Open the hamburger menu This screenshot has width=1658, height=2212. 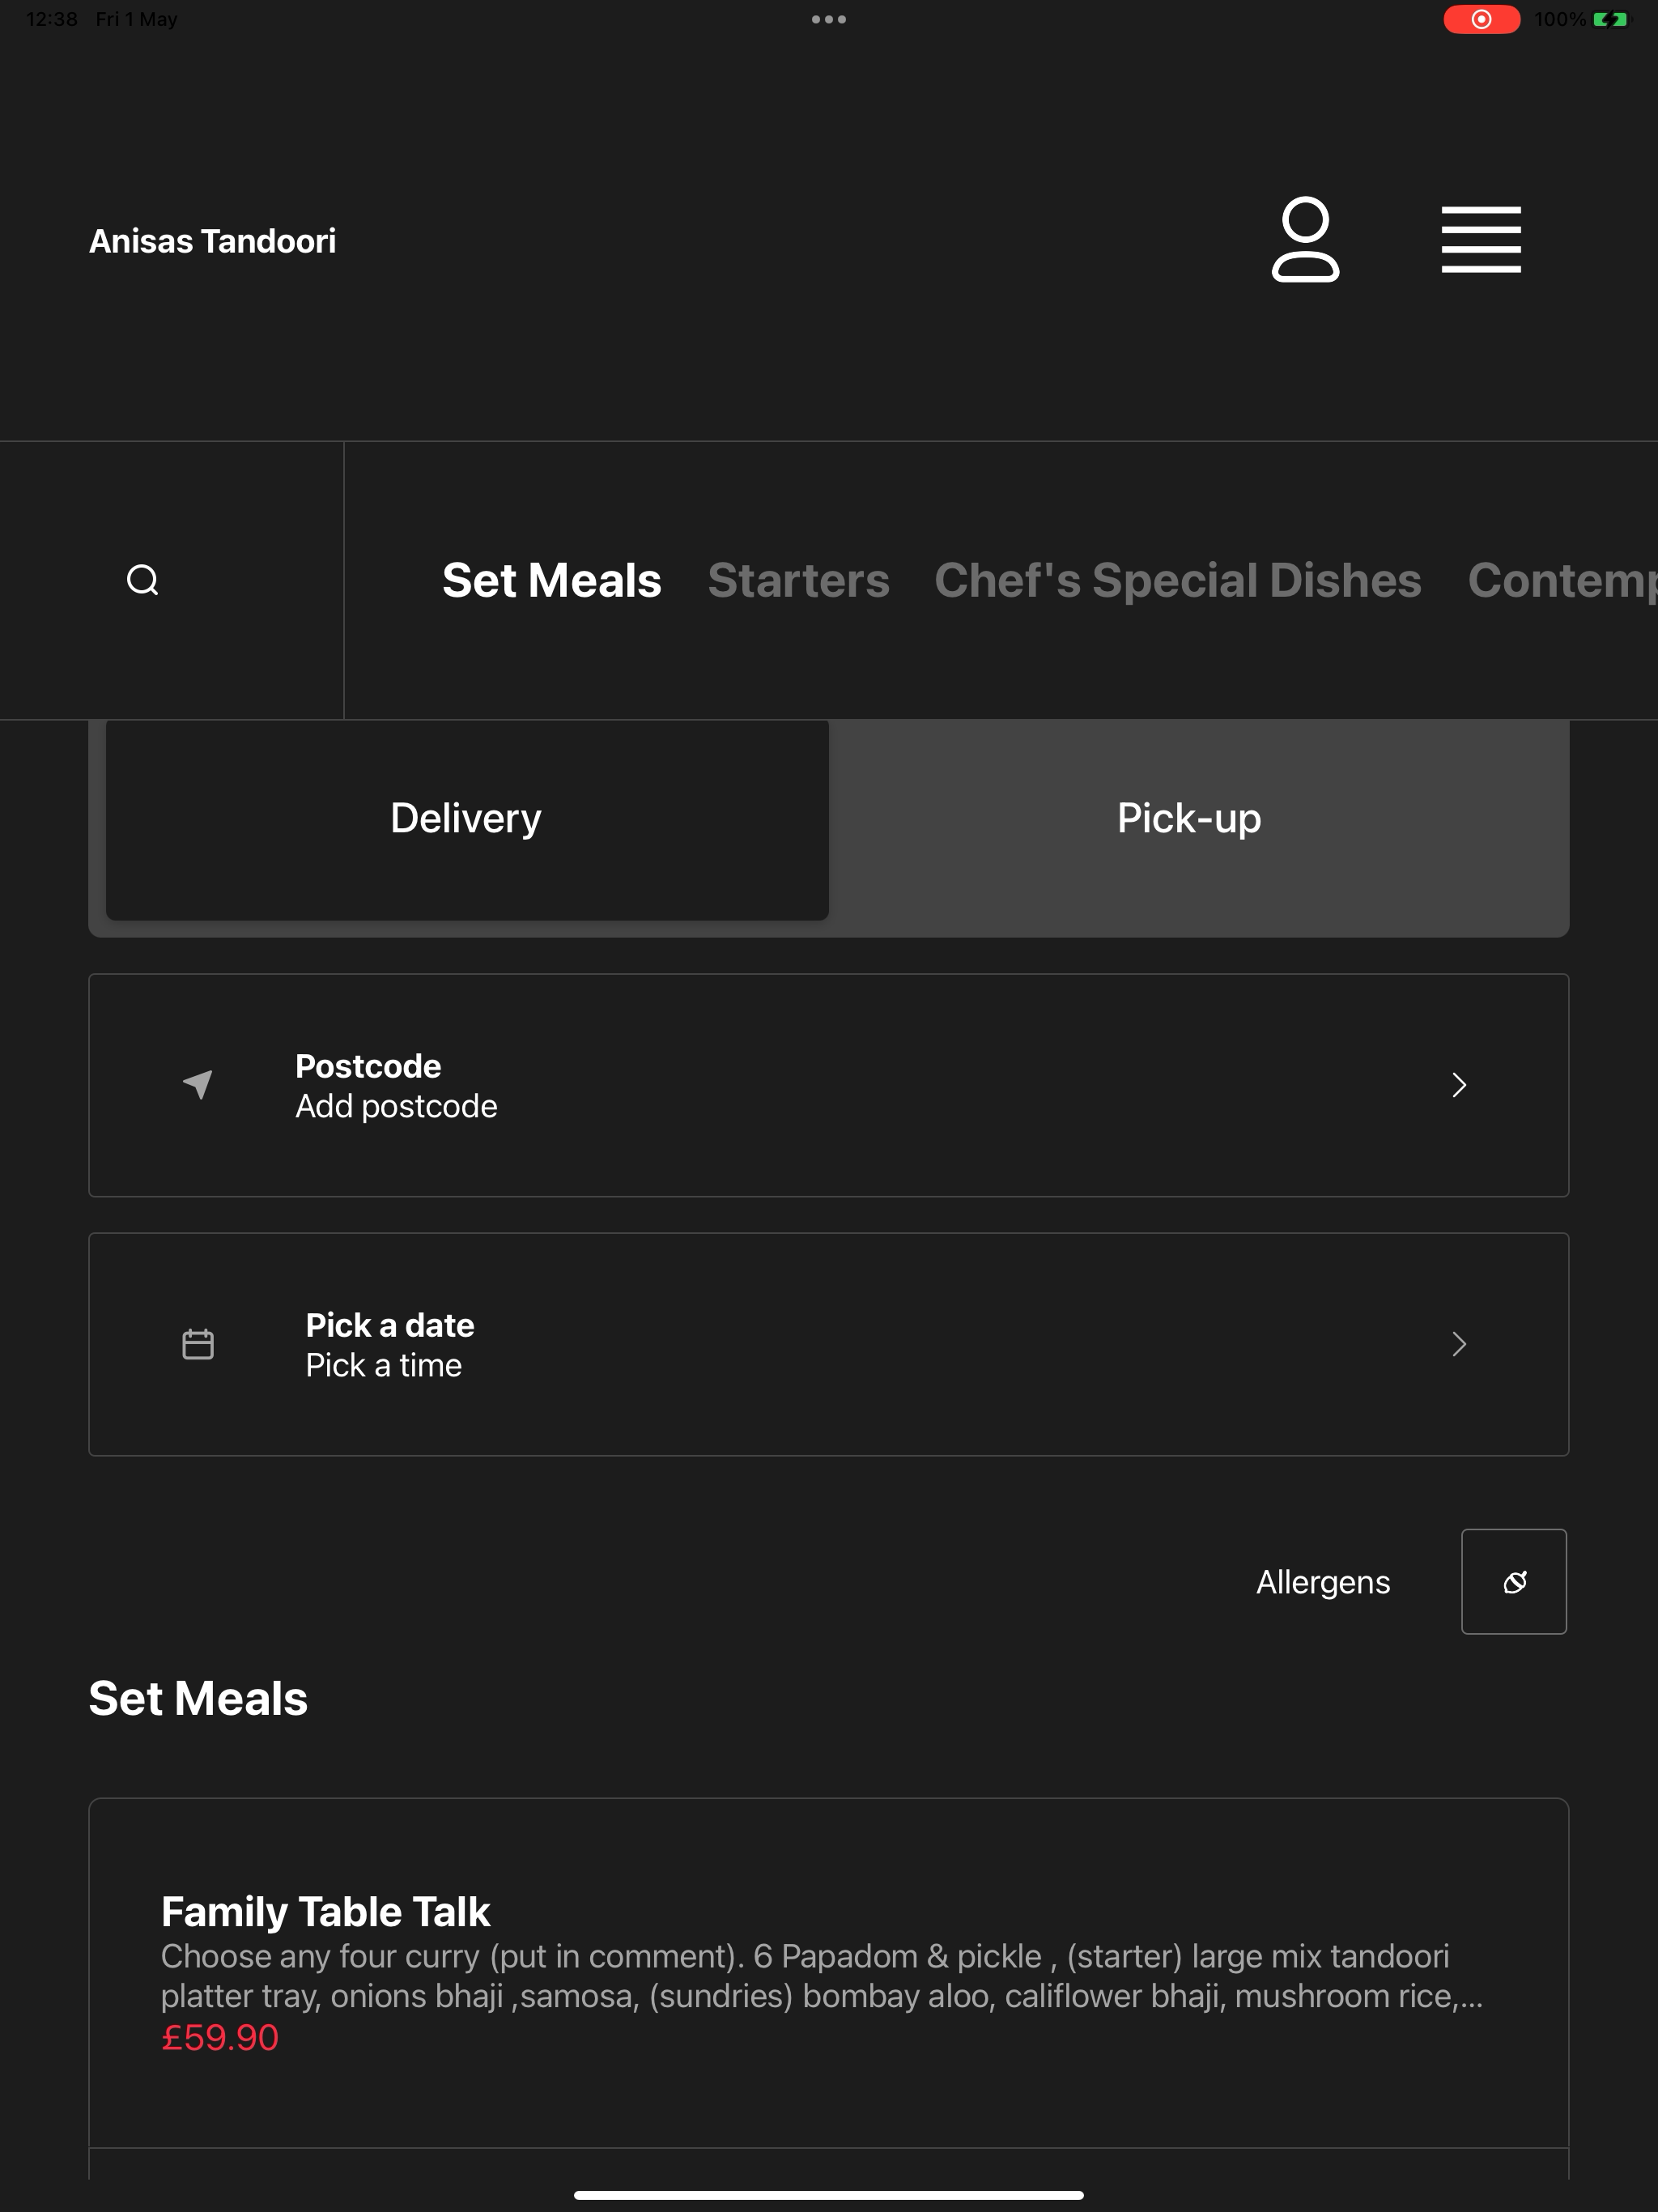[x=1481, y=240]
